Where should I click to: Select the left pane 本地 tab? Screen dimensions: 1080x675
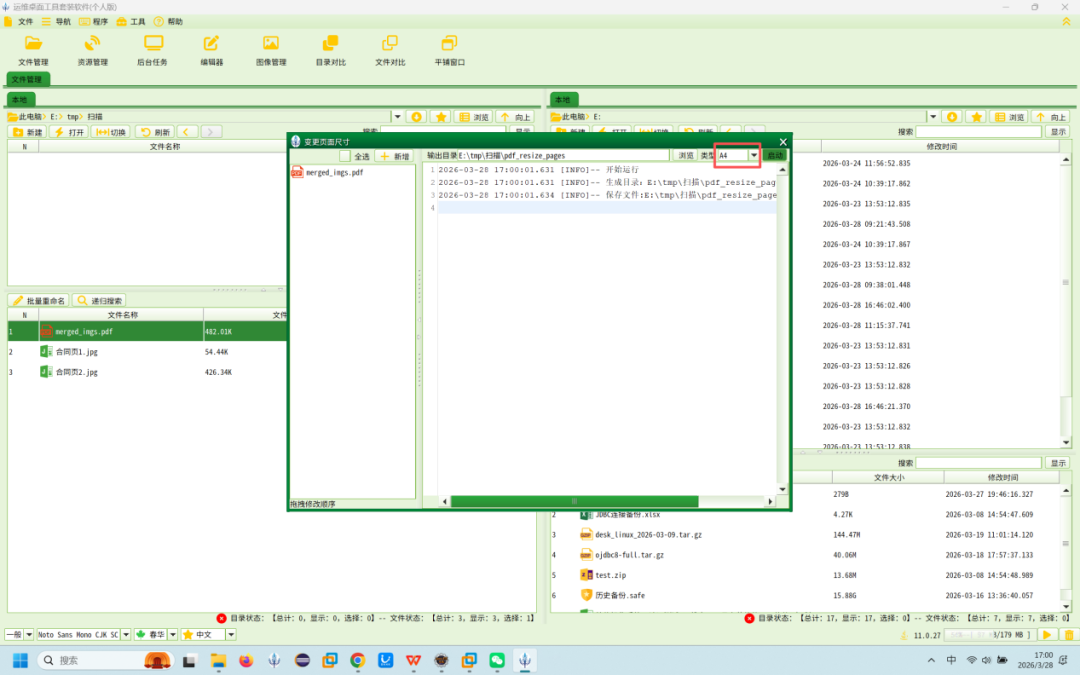click(21, 100)
